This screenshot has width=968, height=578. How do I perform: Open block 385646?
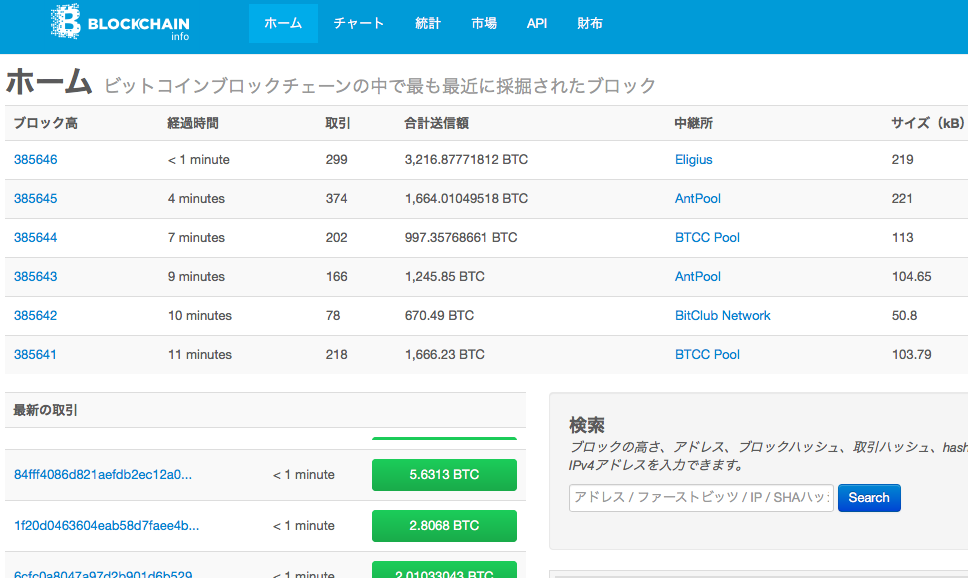(x=36, y=159)
